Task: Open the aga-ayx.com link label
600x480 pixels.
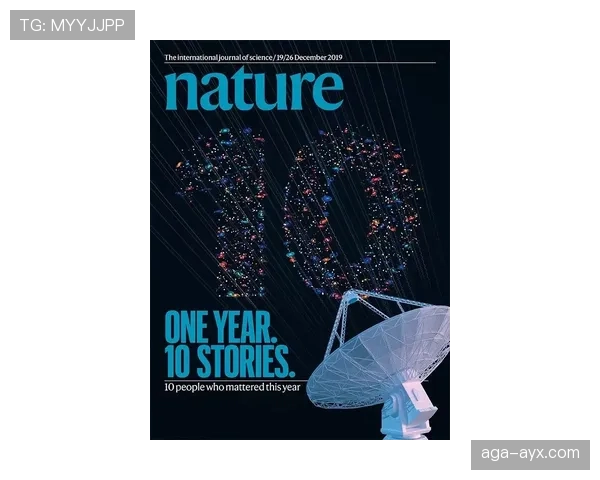Action: 530,454
